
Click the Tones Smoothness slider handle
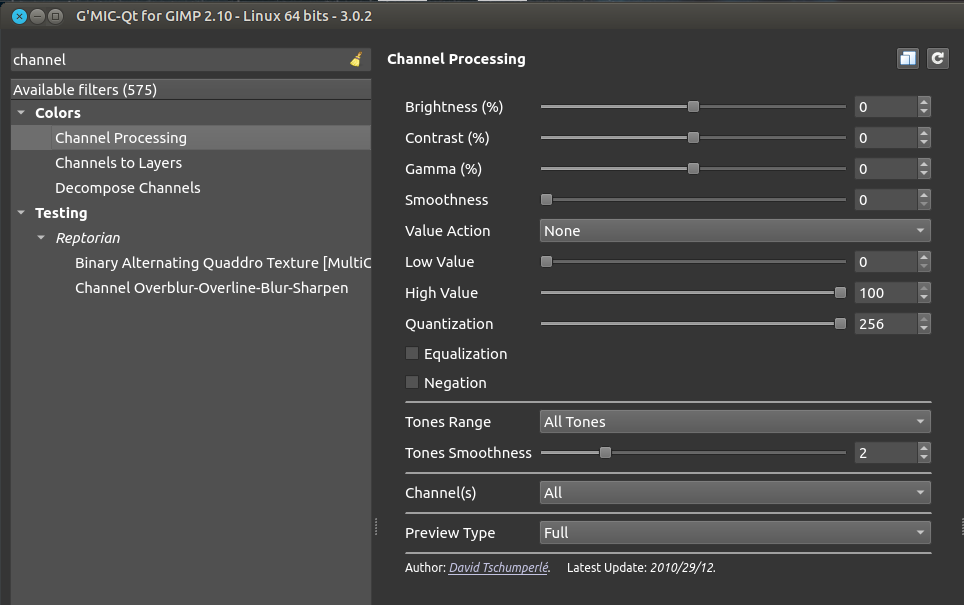tap(605, 453)
